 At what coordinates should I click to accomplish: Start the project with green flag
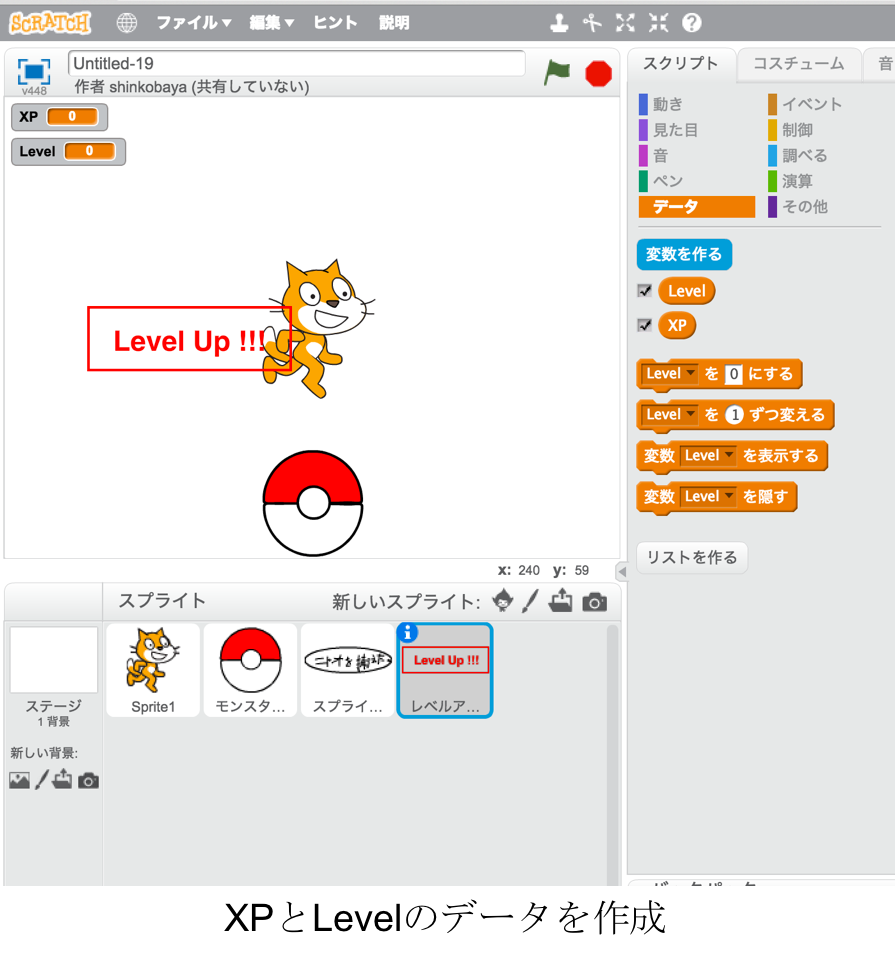click(557, 73)
